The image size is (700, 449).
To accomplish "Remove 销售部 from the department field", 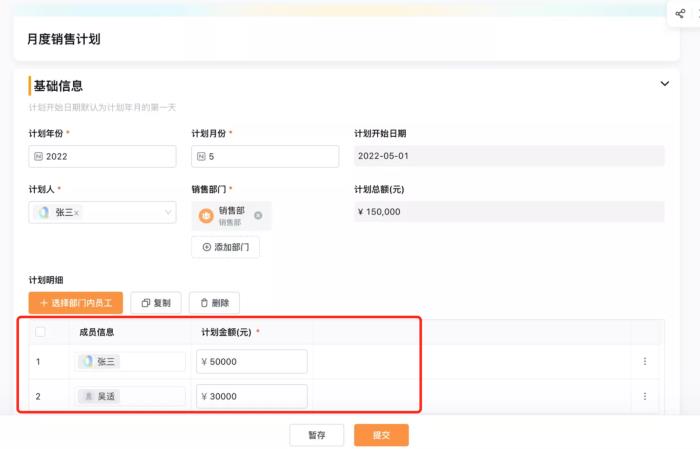I will click(258, 215).
